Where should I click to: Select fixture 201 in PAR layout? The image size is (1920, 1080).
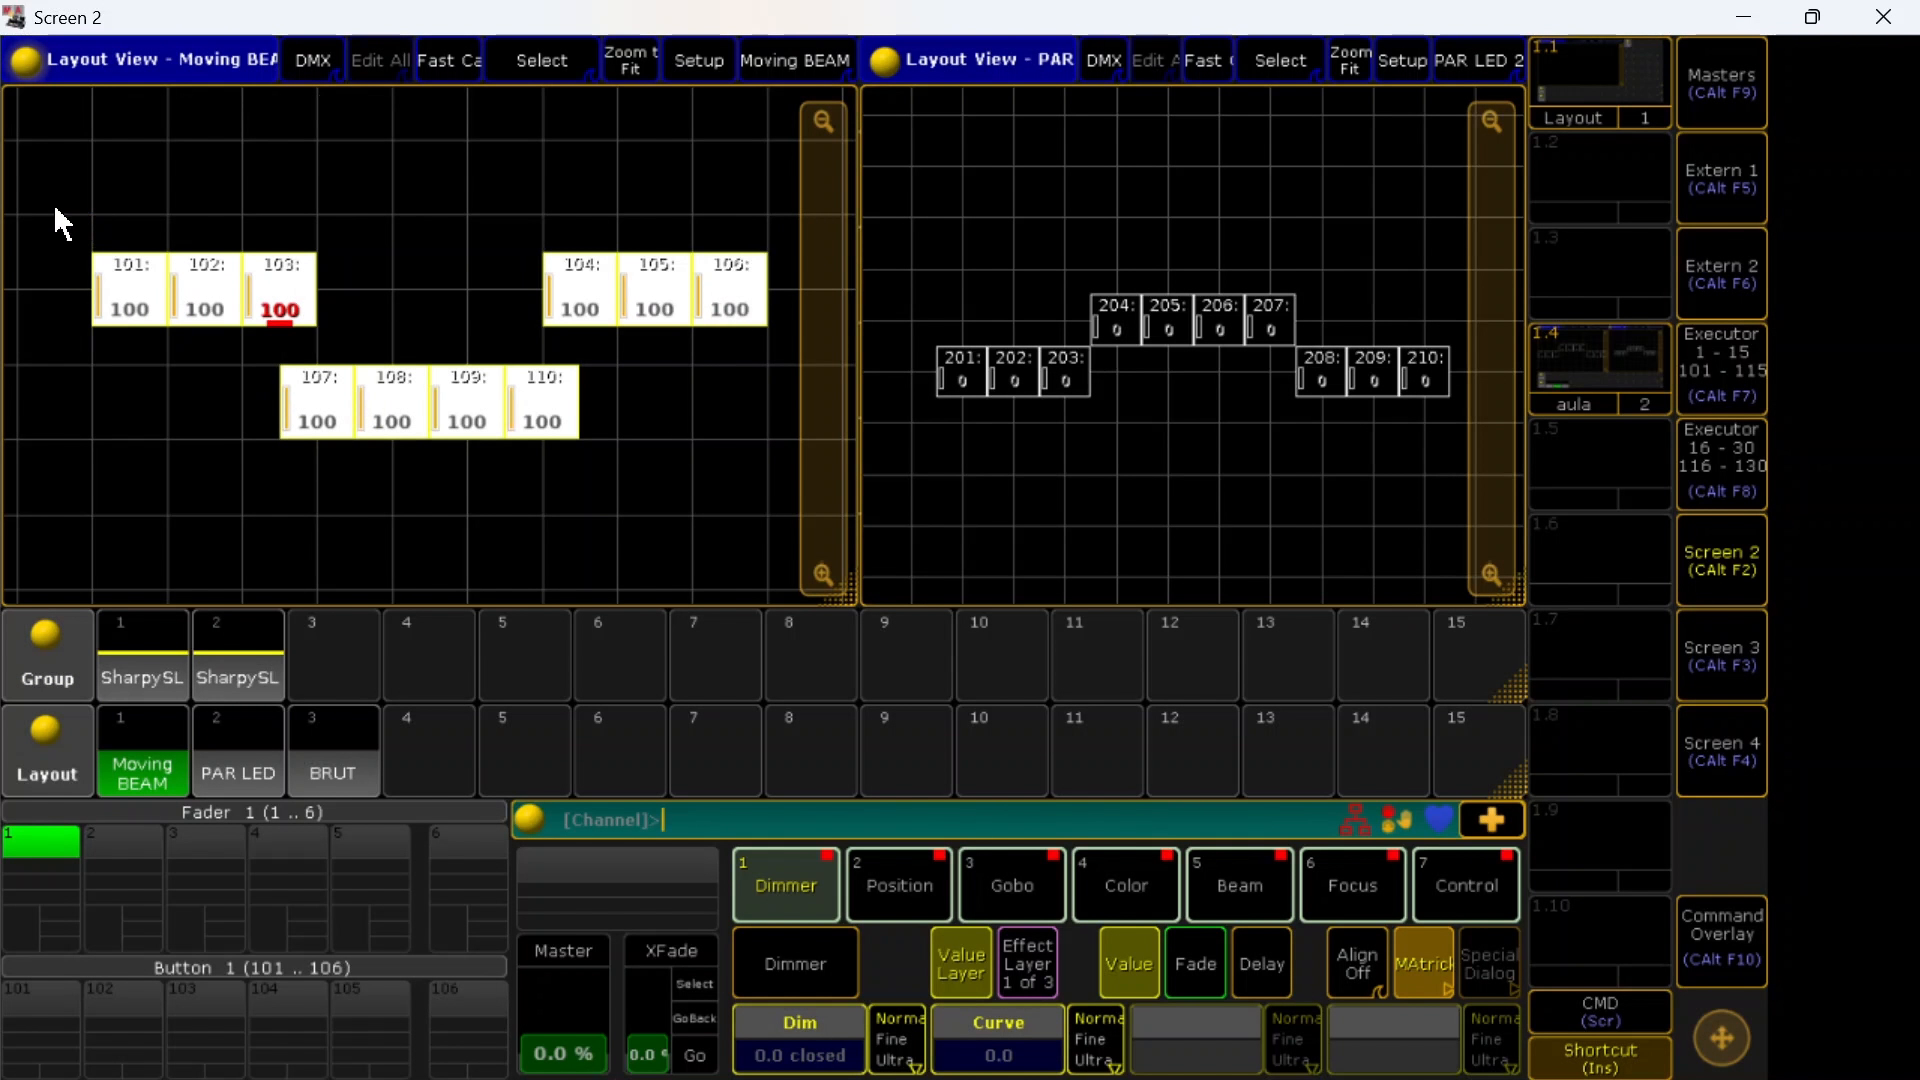coord(962,371)
